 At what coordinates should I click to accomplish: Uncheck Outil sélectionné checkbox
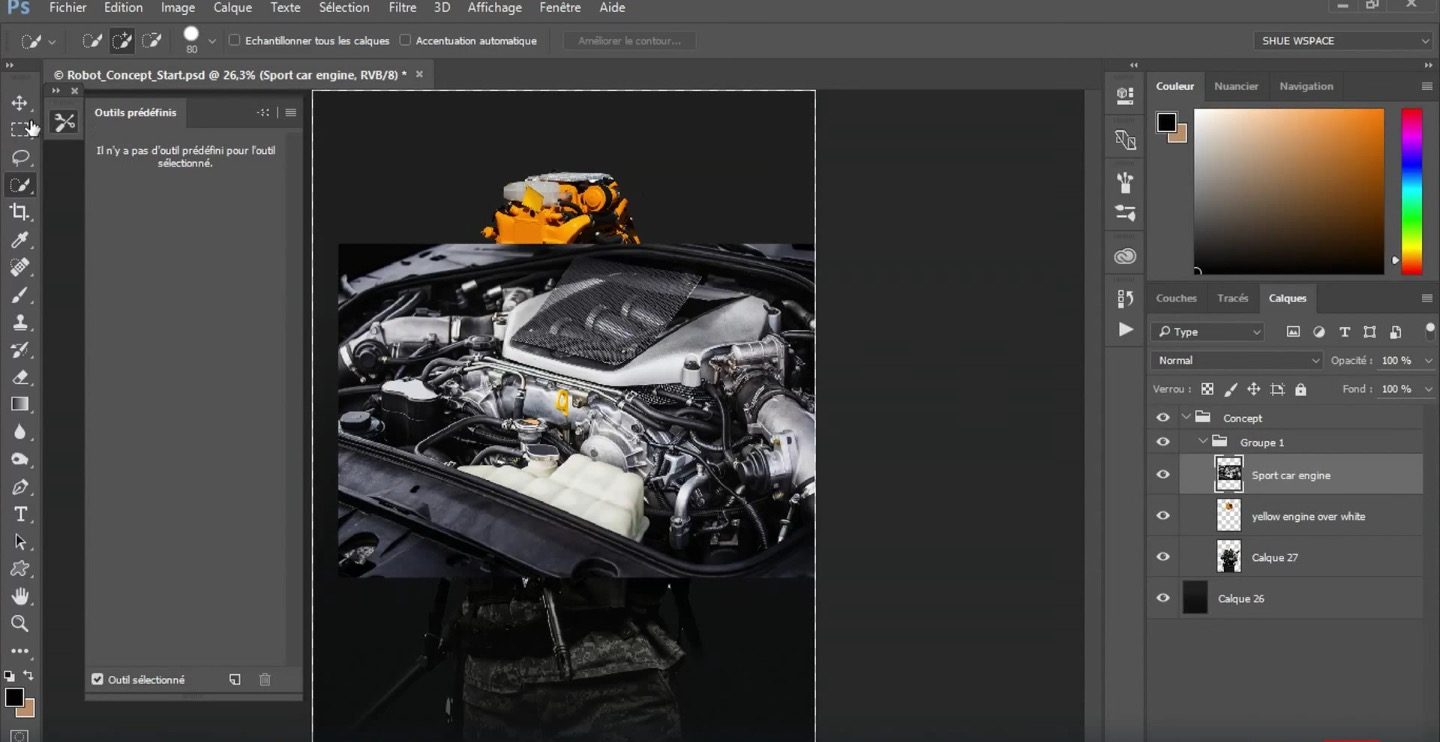tap(97, 679)
